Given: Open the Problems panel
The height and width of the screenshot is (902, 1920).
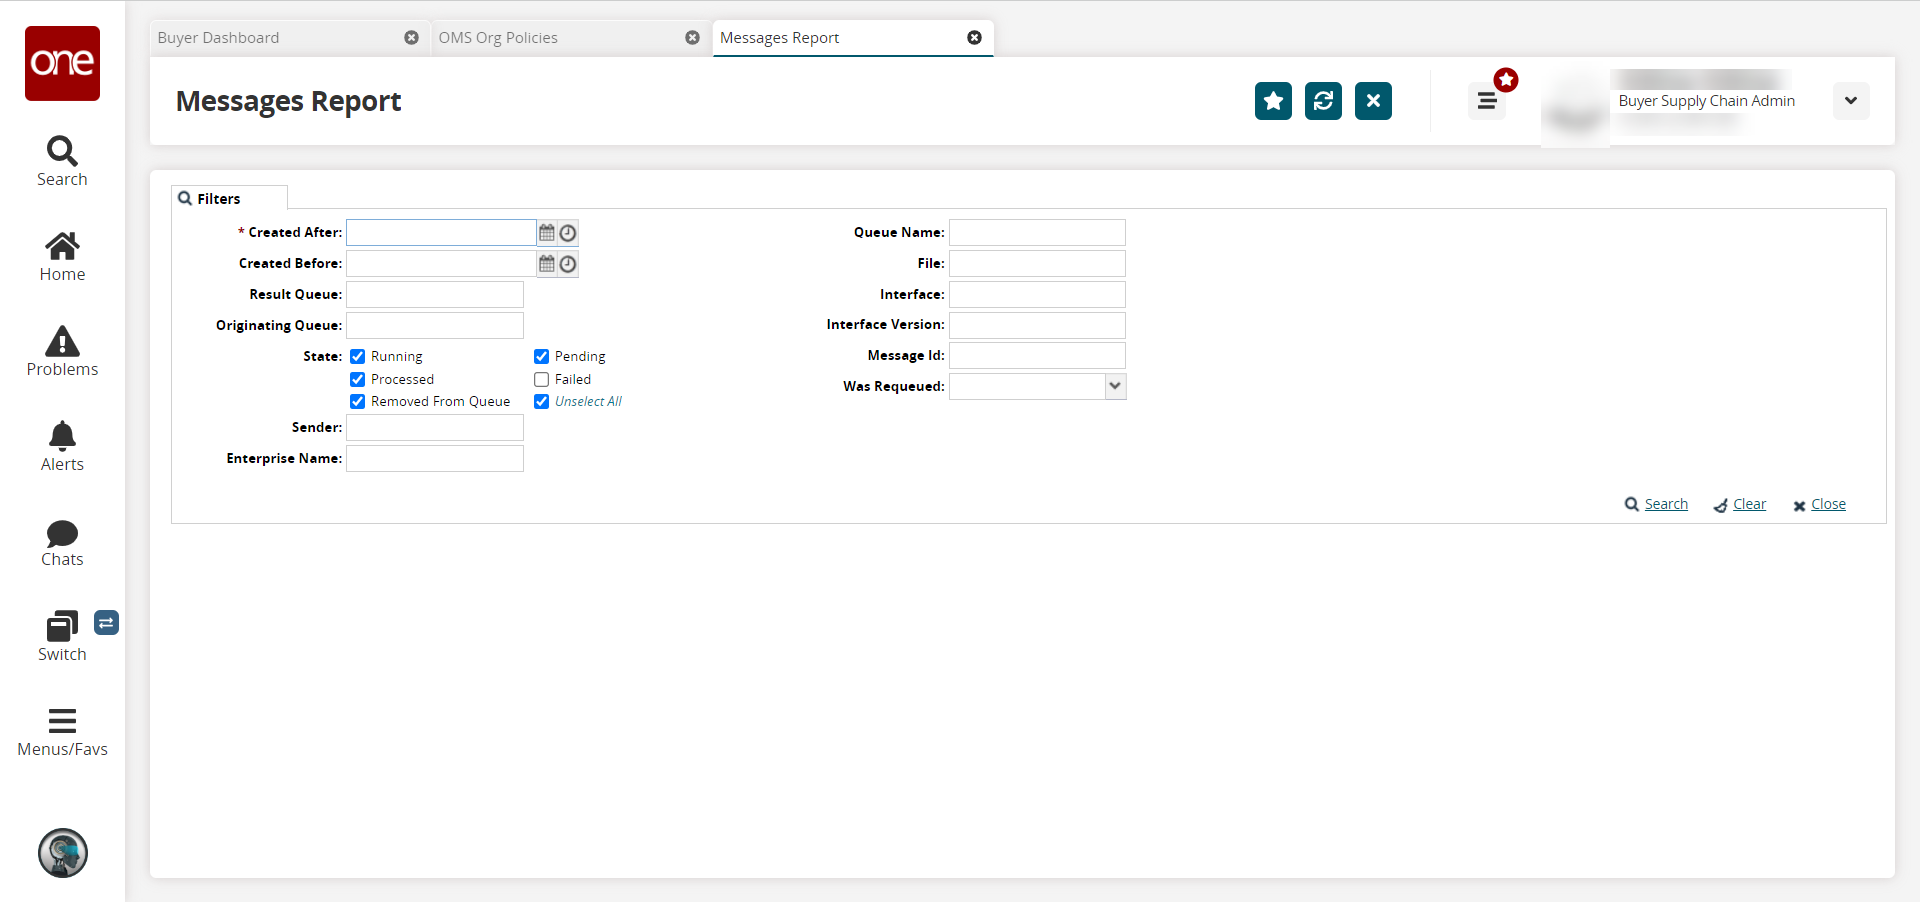Looking at the screenshot, I should 62,352.
